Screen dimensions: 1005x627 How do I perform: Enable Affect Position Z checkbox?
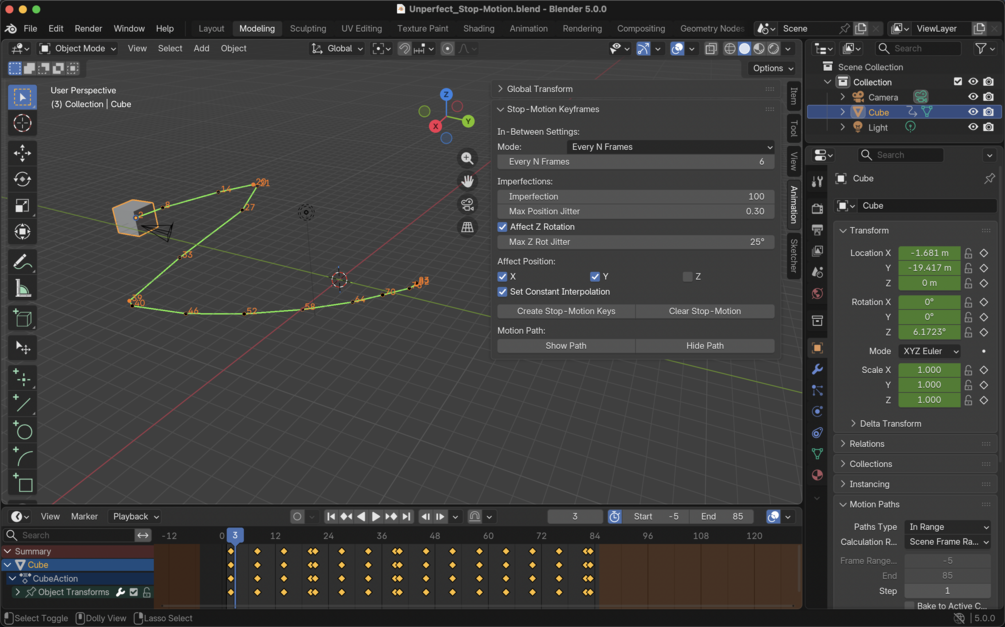pos(688,277)
